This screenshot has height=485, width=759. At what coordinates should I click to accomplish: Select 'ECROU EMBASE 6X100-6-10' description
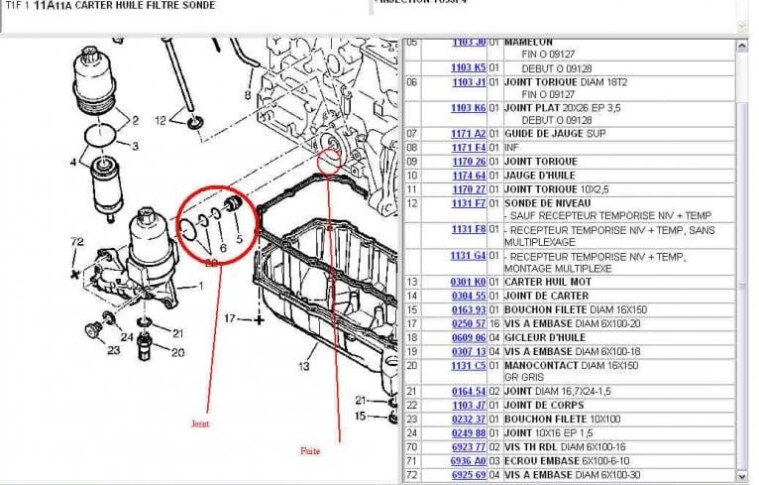(x=567, y=461)
